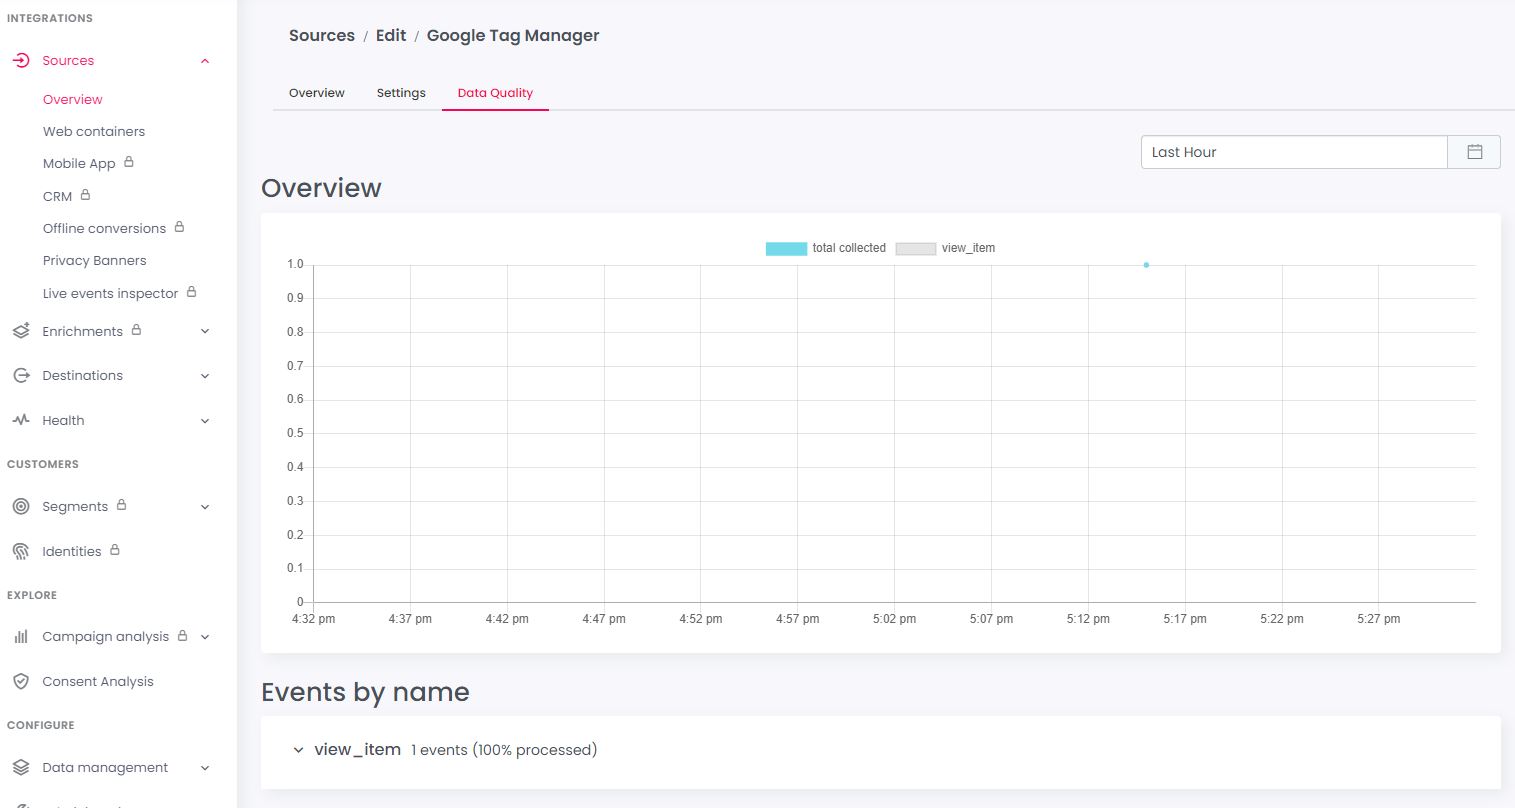Click the Identities fingerprint icon
Screen dimensions: 1515x808
pos(21,552)
